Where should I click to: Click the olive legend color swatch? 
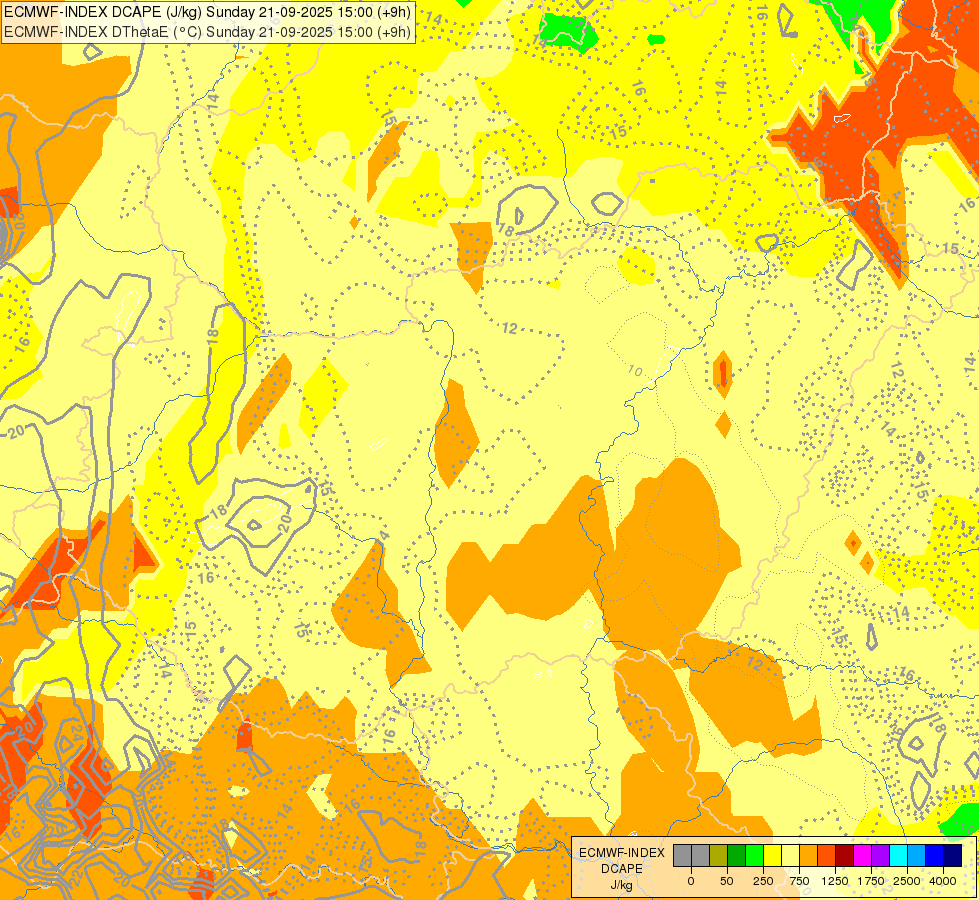[x=718, y=856]
